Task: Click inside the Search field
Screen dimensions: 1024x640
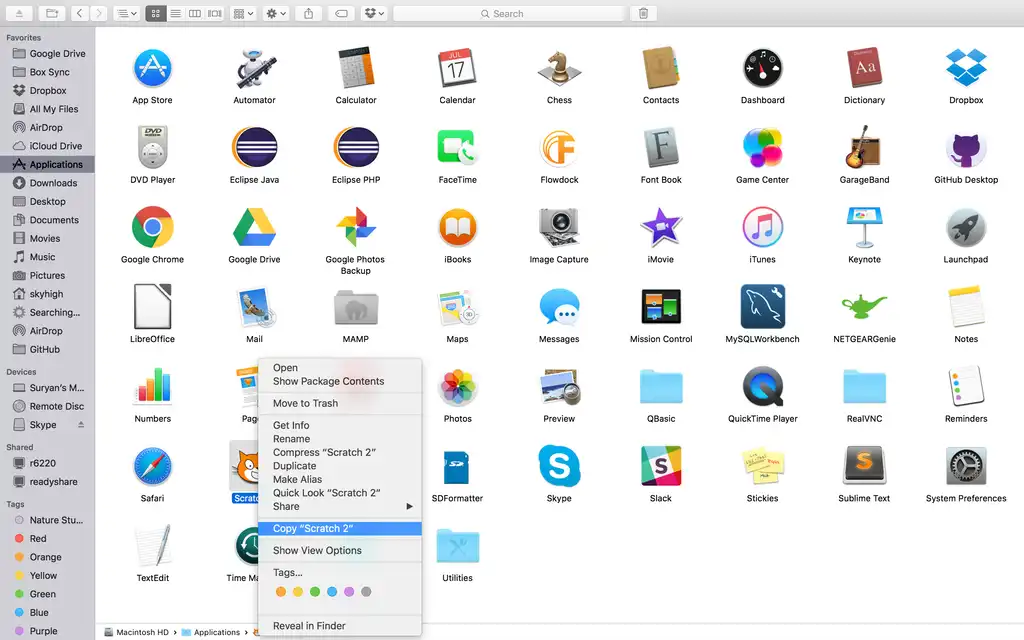Action: click(x=508, y=13)
